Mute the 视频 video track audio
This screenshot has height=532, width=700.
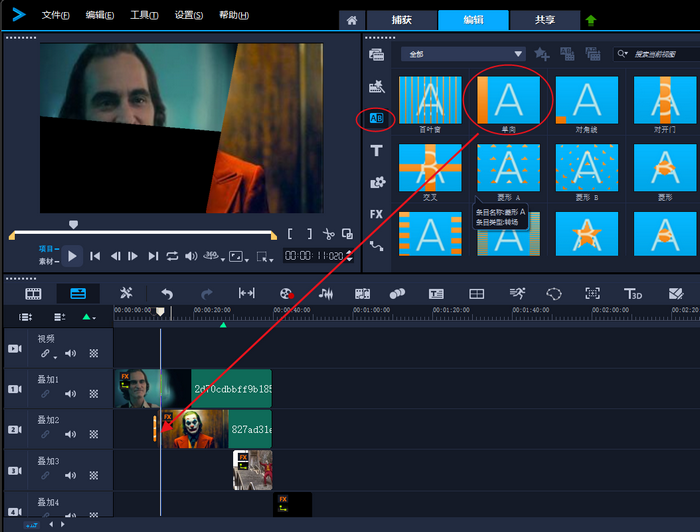pyautogui.click(x=70, y=353)
